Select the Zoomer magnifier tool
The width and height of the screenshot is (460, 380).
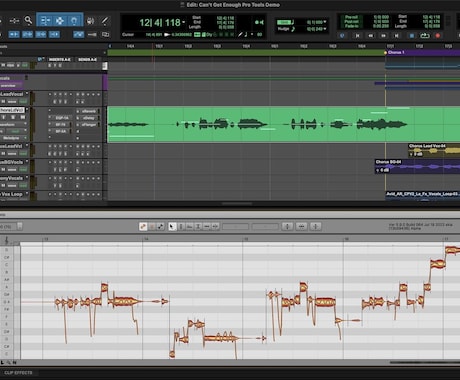28,21
